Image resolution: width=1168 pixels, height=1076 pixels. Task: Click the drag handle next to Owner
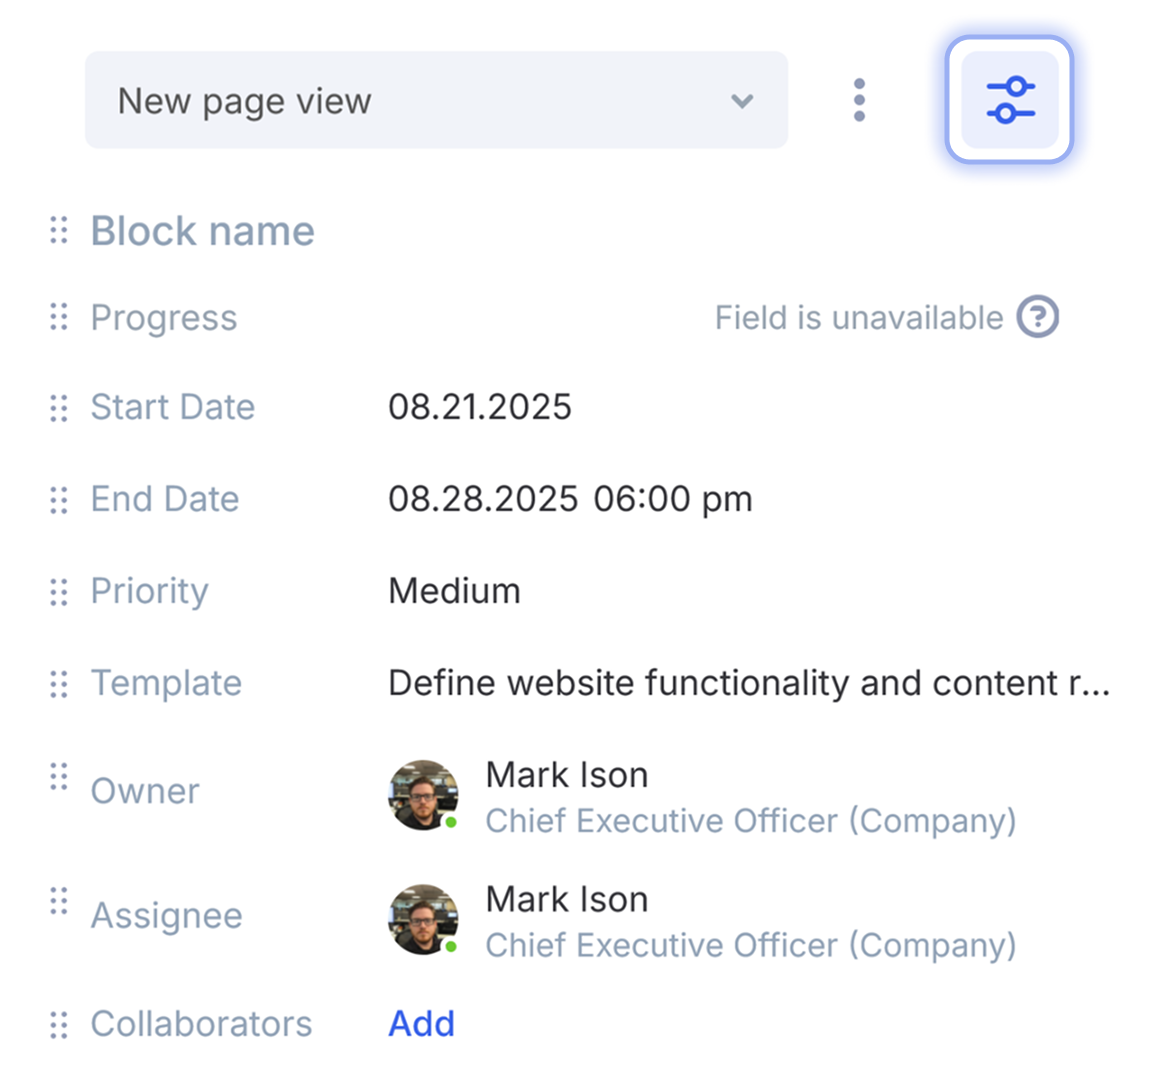59,776
